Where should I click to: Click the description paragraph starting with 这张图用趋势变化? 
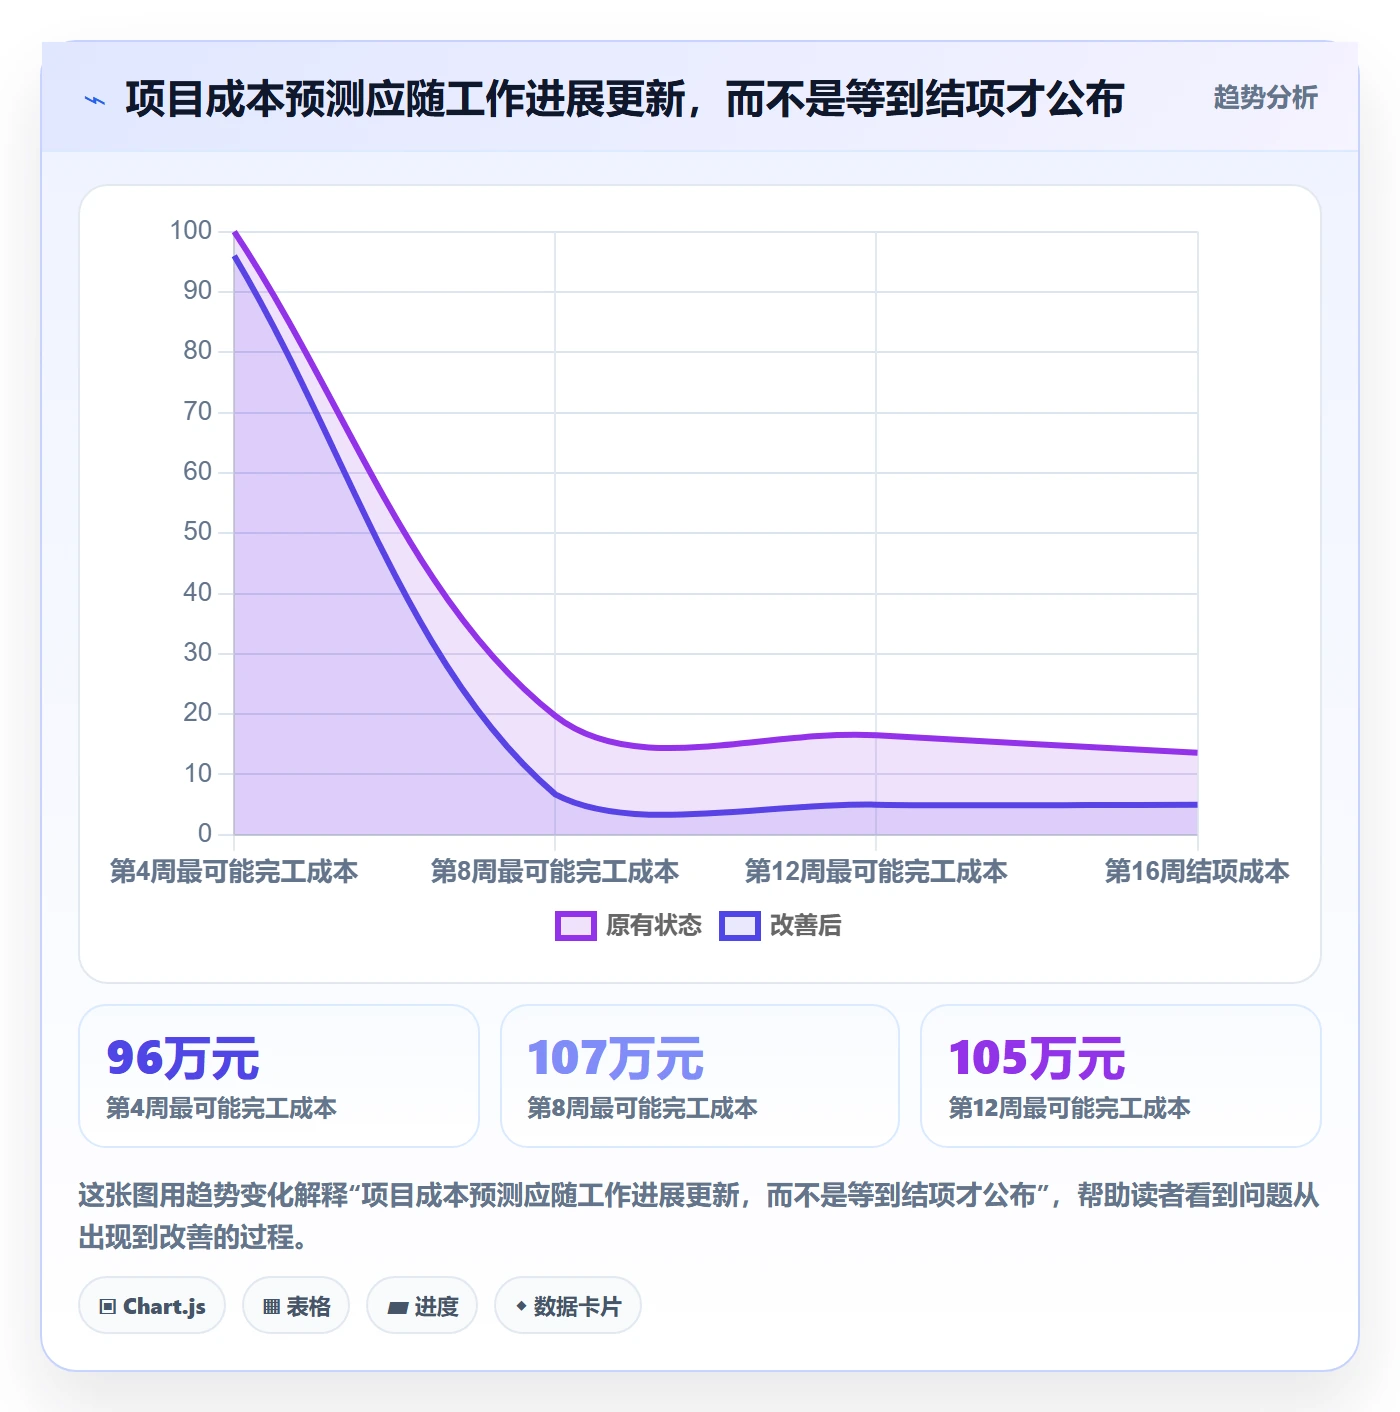tap(699, 1216)
